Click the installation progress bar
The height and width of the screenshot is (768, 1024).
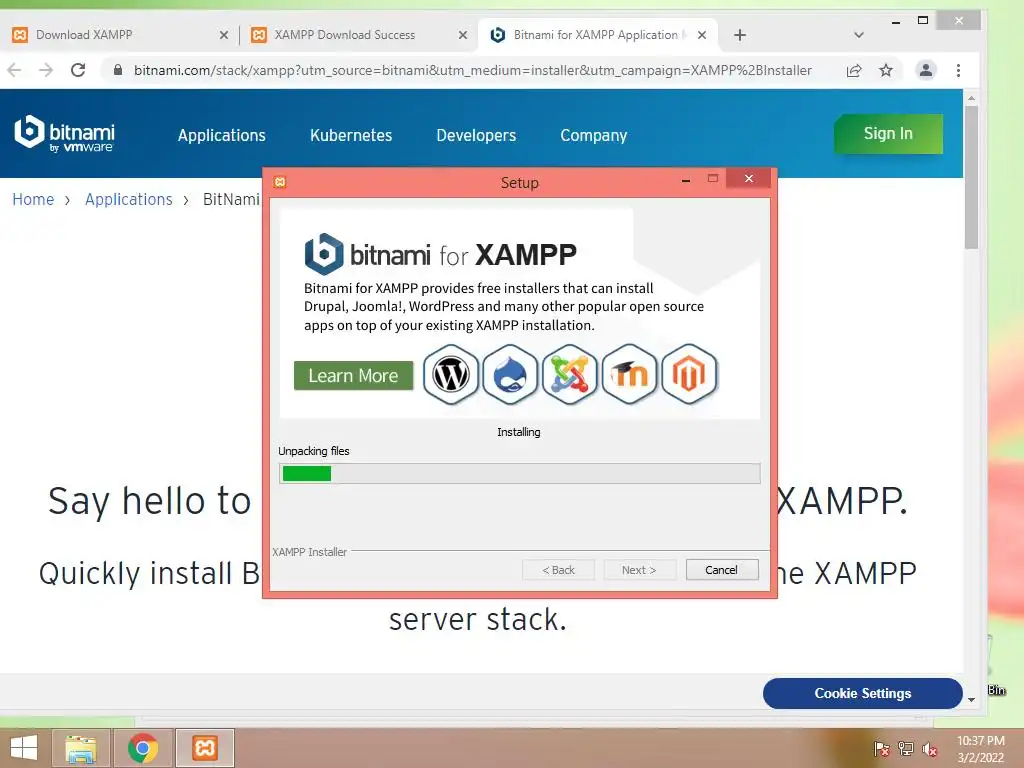[520, 473]
